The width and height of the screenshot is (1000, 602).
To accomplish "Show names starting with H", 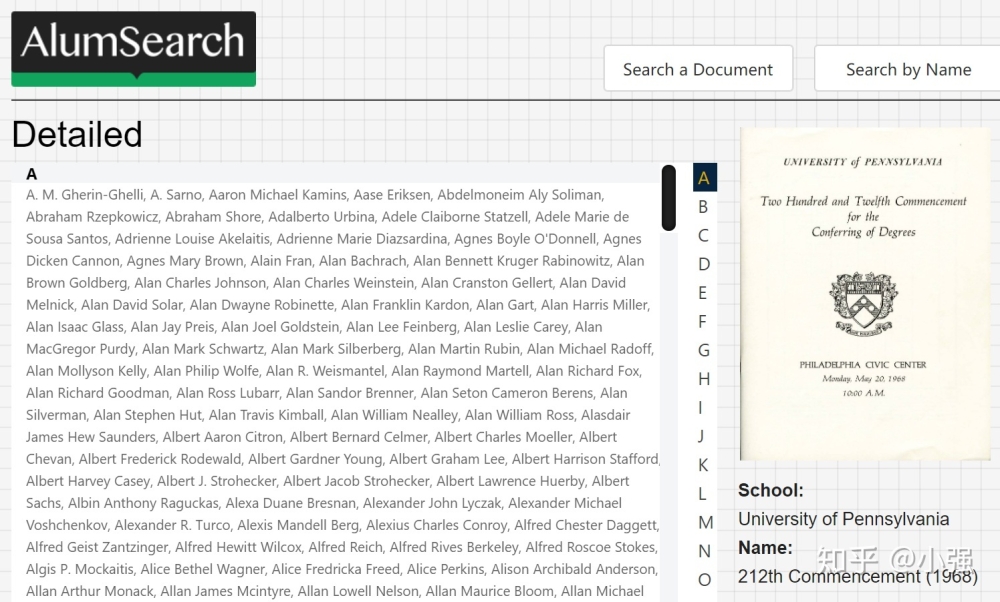I will pos(703,379).
